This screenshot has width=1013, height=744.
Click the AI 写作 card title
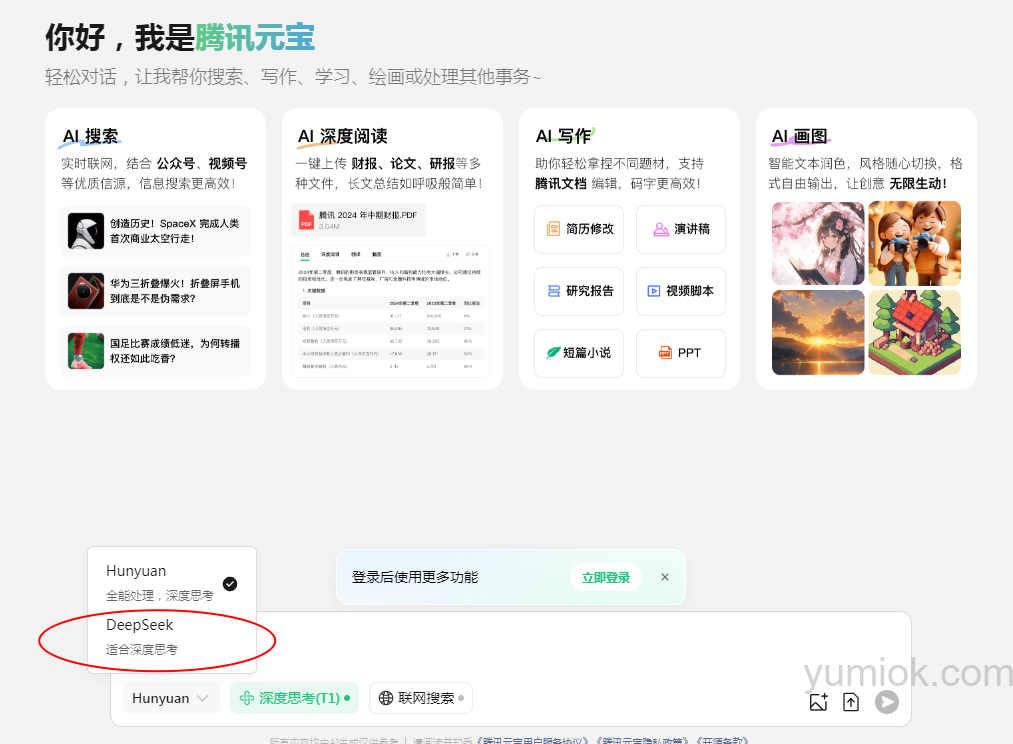[563, 136]
